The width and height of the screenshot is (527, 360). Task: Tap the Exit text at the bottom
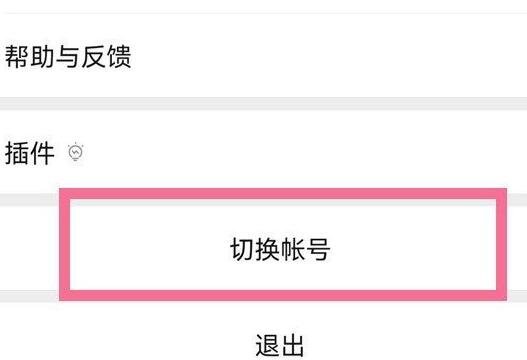(x=280, y=345)
